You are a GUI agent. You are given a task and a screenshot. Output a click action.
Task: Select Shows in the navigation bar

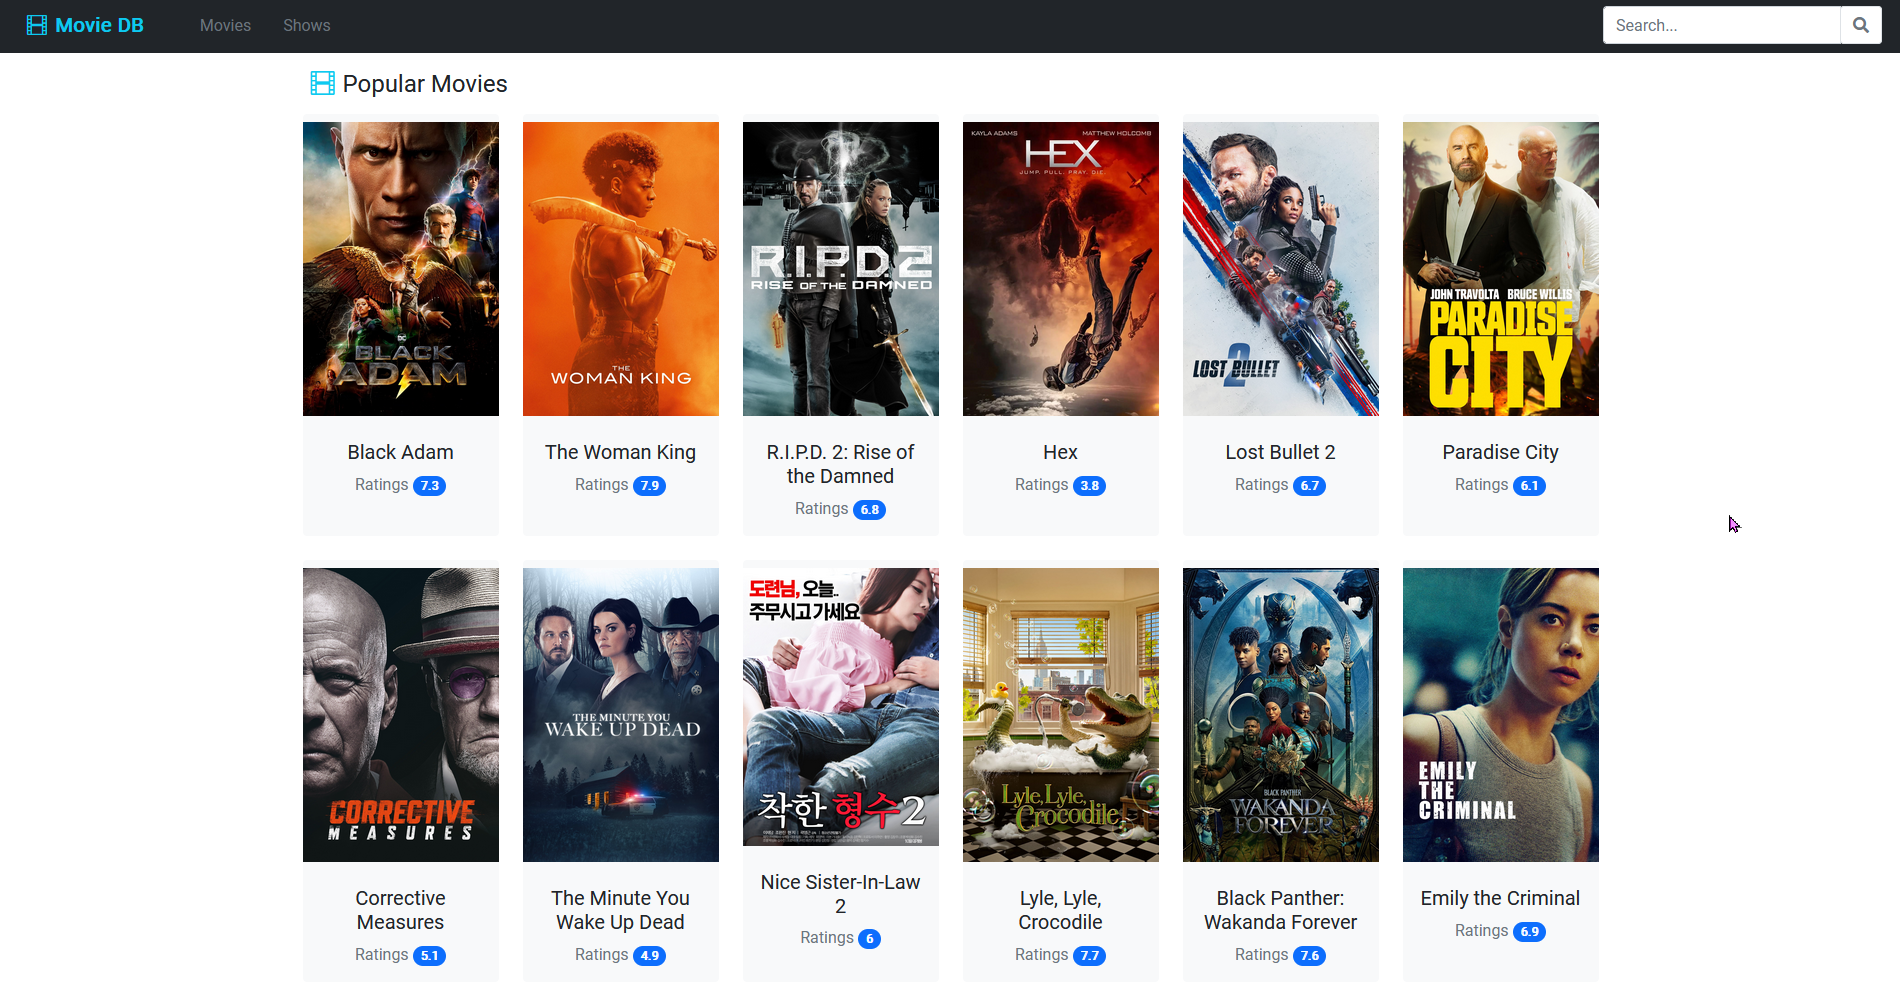coord(306,25)
